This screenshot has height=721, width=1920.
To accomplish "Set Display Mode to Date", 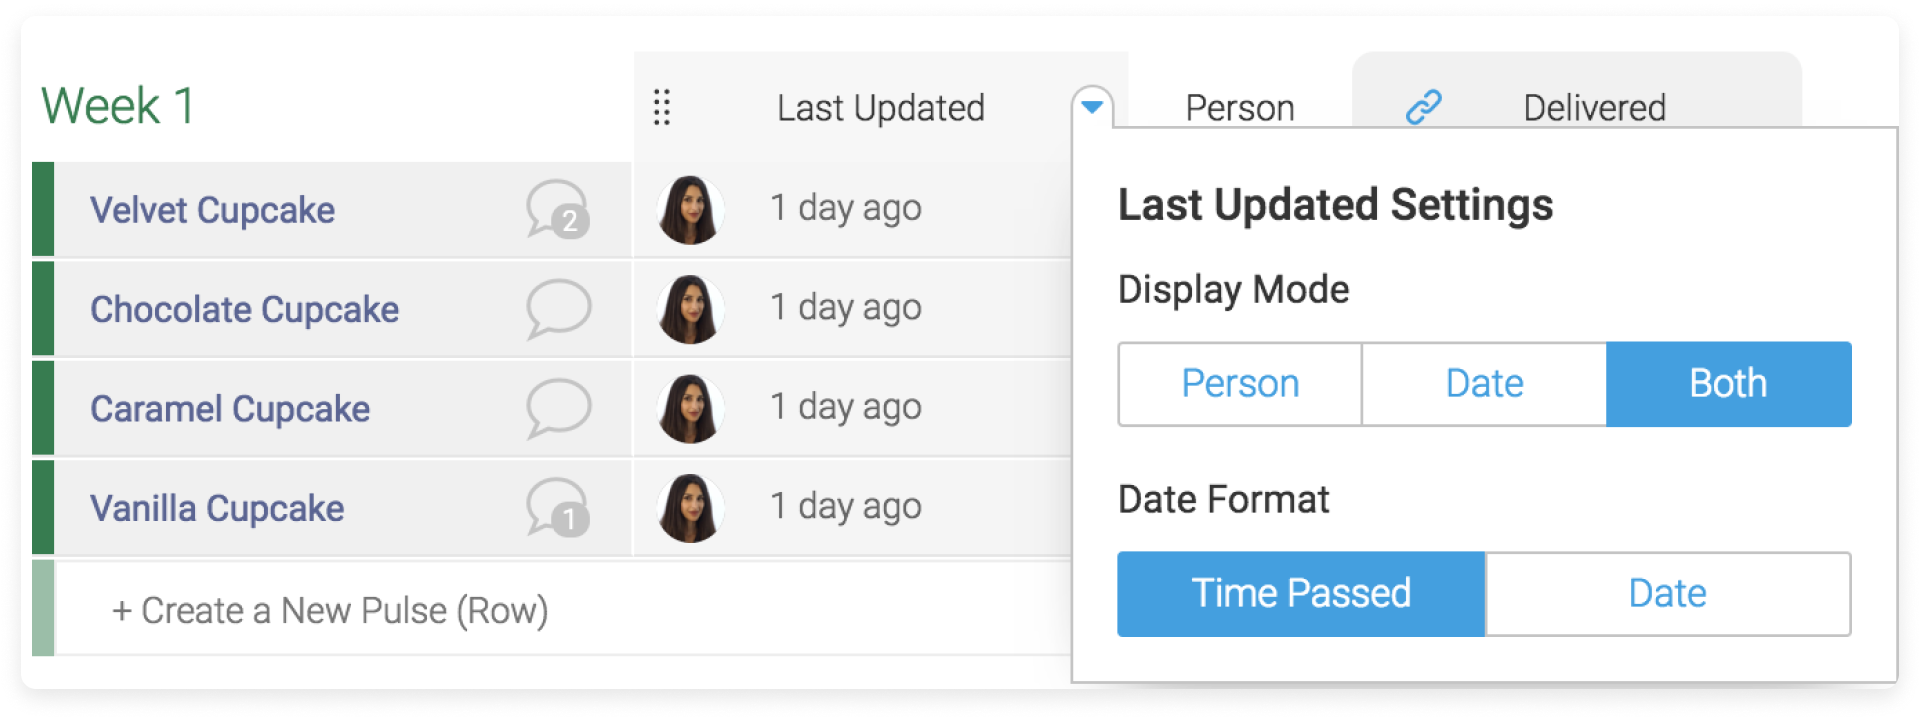I will 1484,384.
